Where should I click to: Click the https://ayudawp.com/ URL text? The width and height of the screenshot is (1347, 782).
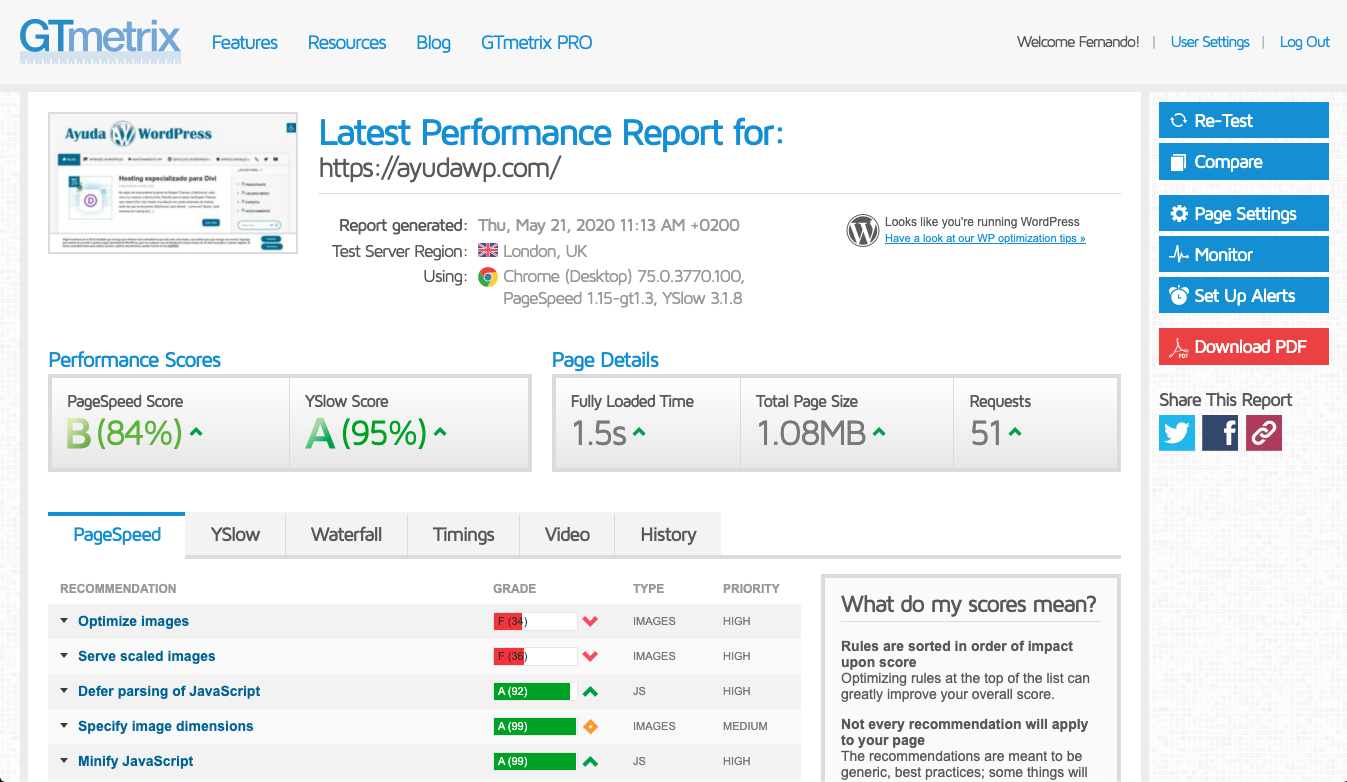coord(440,168)
